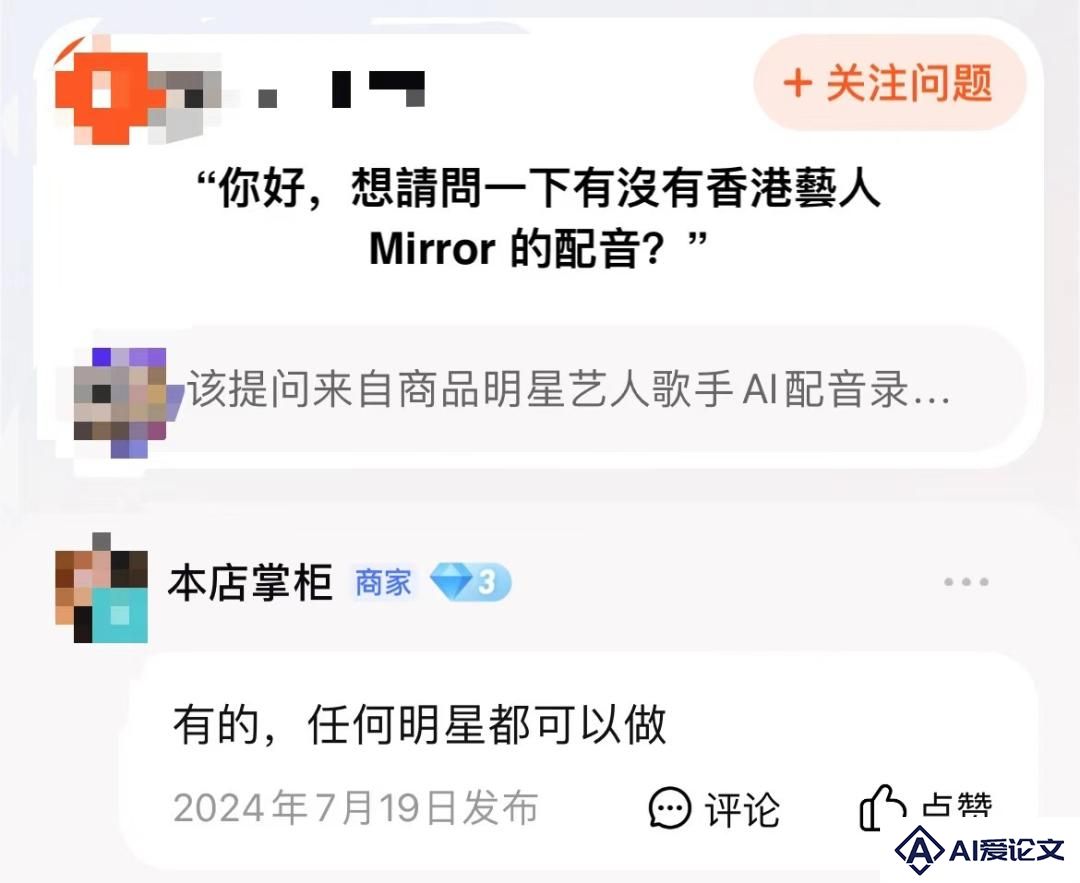Tap the 2024年7月19日发布 date stamp
The height and width of the screenshot is (883, 1080).
(355, 808)
